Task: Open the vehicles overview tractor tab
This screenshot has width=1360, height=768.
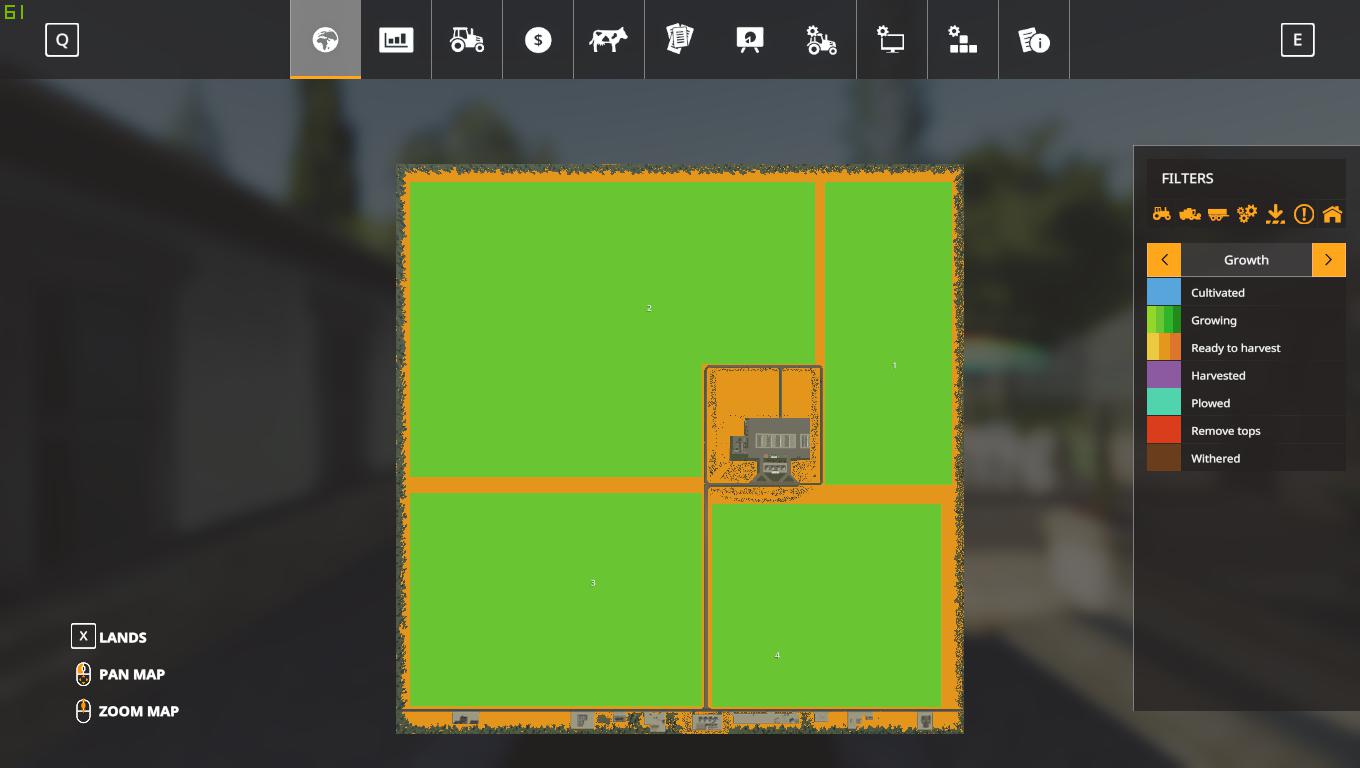Action: pos(467,40)
